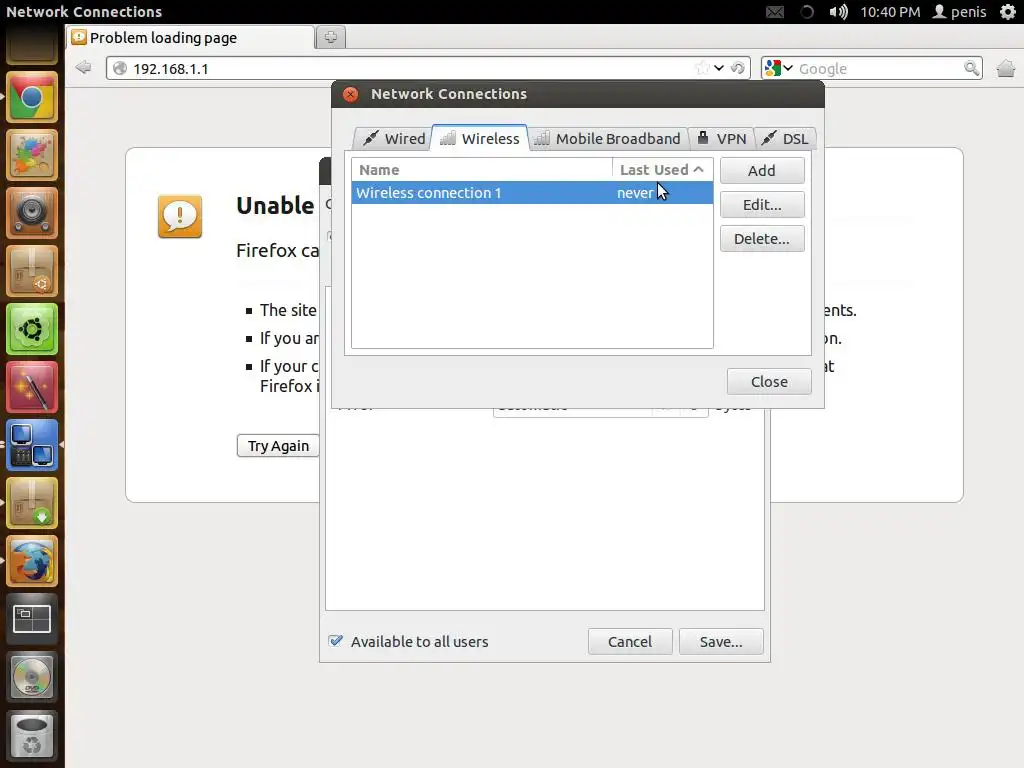Screen dimensions: 1024x768
Task: Open the workspace switcher in launcher
Action: (x=31, y=619)
